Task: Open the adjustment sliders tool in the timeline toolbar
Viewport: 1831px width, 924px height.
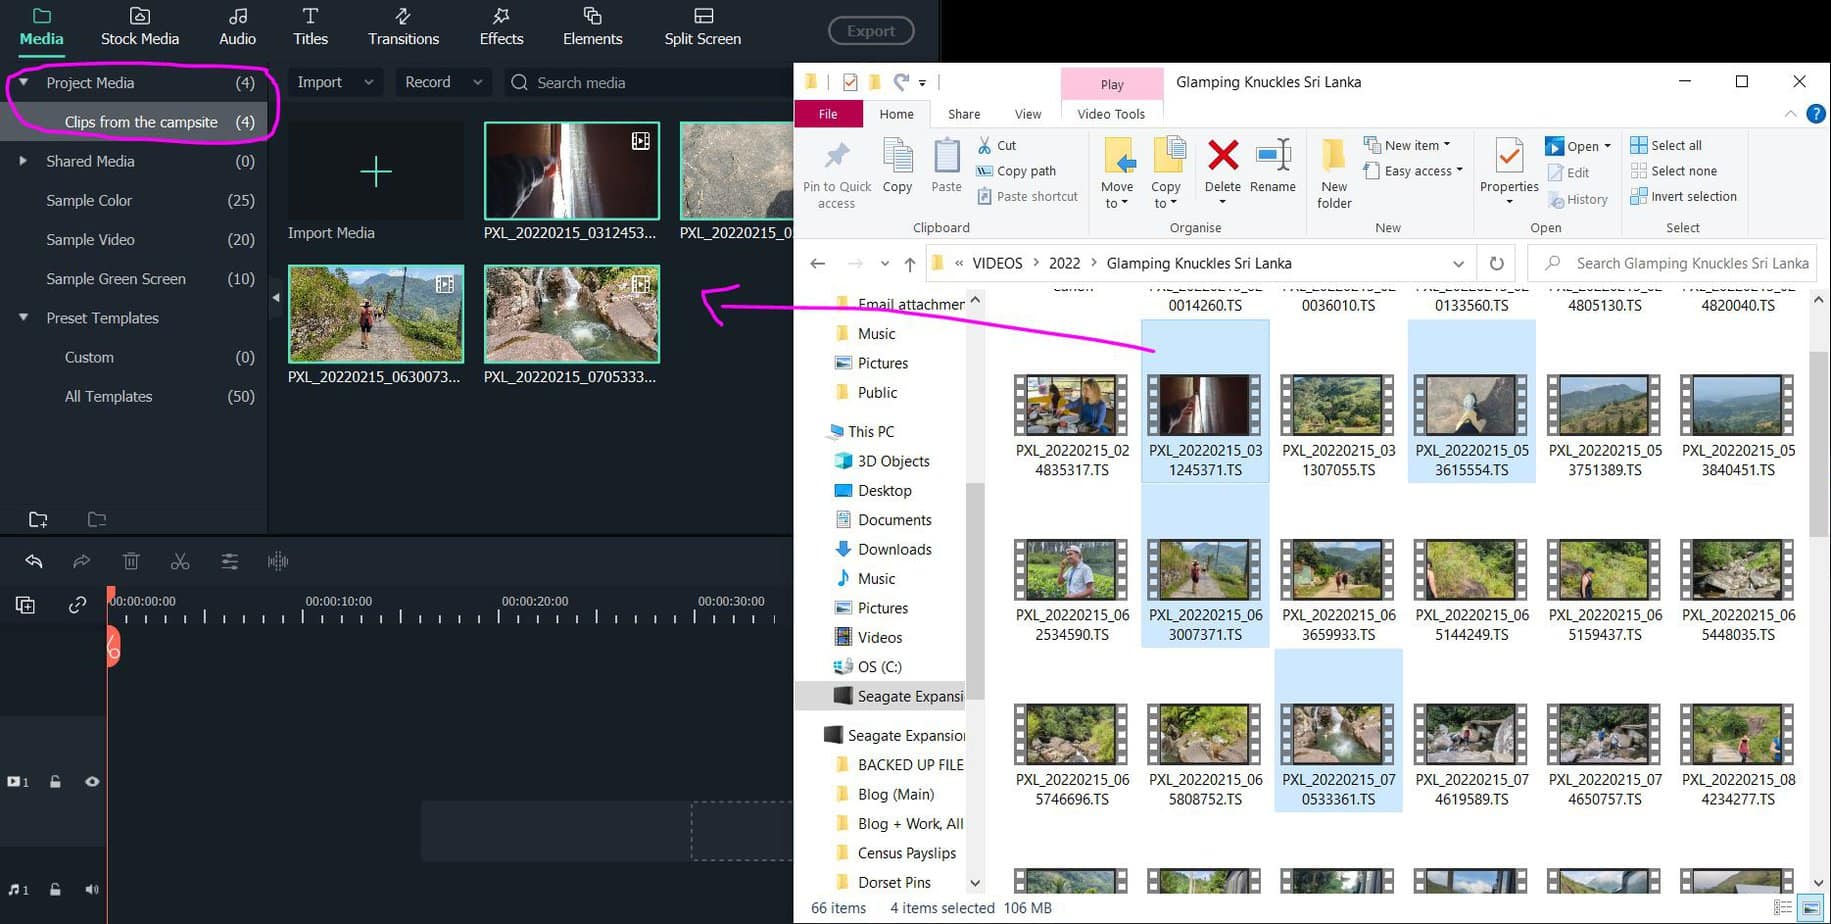Action: (229, 561)
